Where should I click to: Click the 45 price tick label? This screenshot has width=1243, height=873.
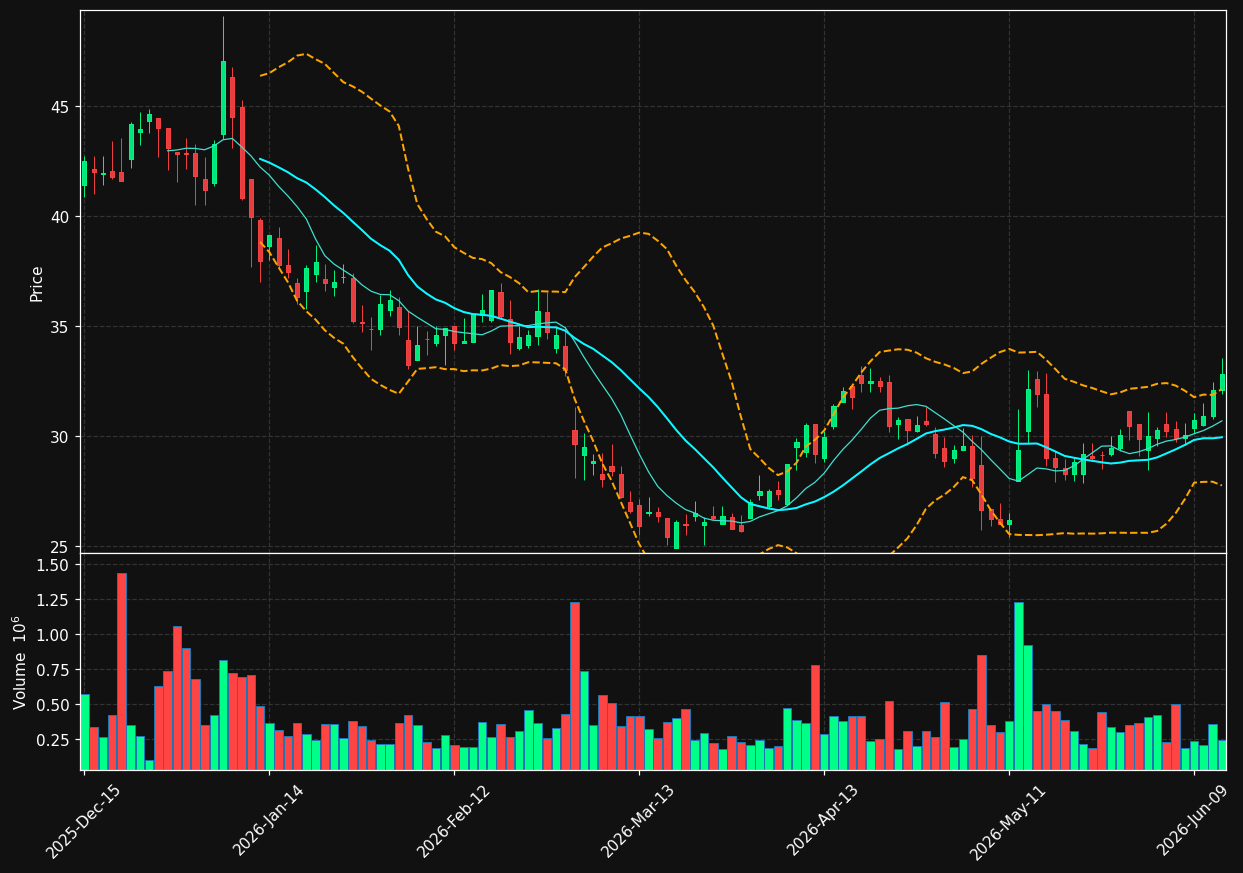(x=60, y=107)
